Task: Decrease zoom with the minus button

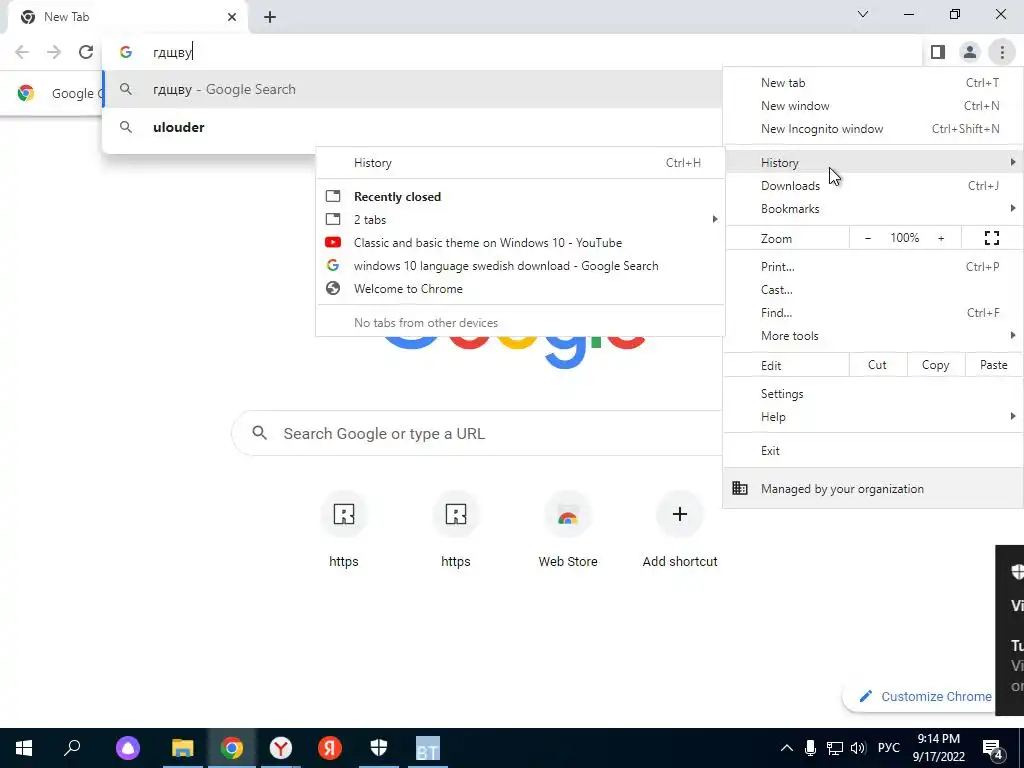Action: (868, 238)
